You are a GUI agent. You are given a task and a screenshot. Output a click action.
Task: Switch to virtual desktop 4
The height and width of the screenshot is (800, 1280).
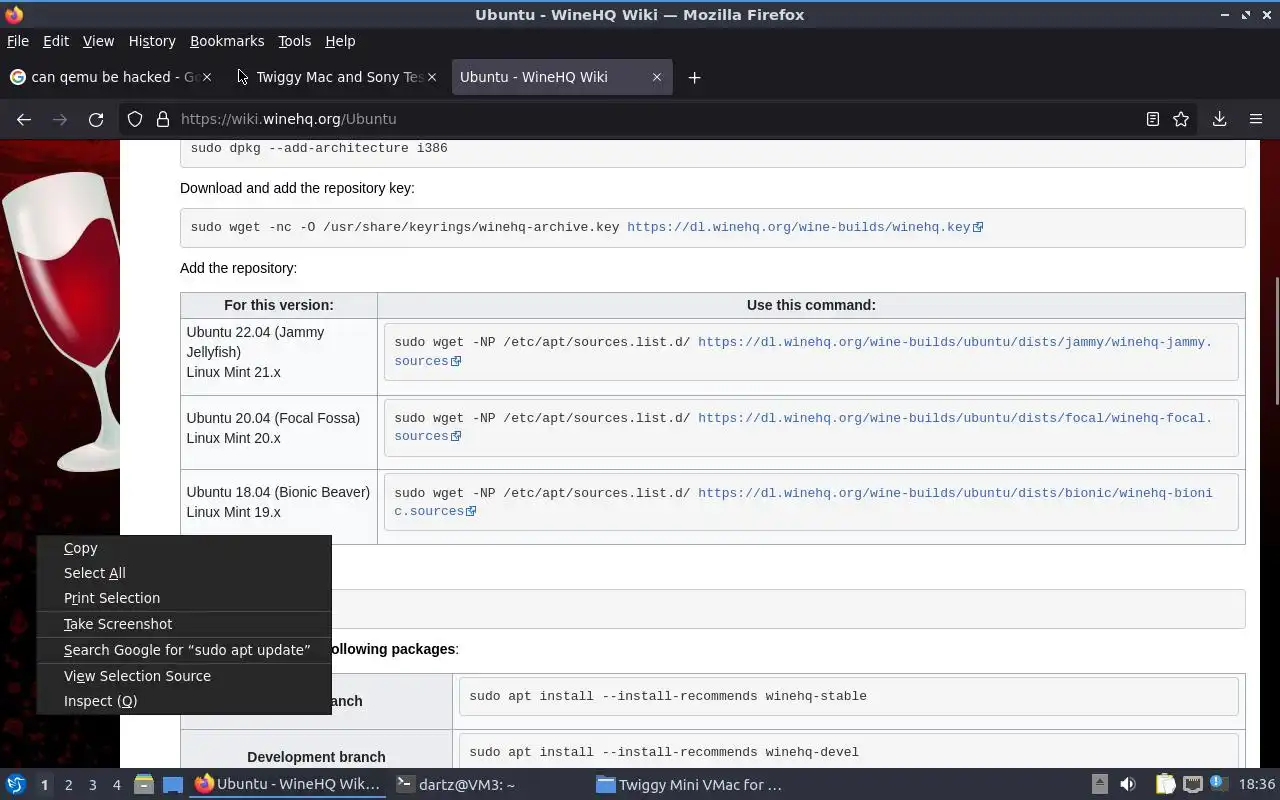tap(116, 785)
